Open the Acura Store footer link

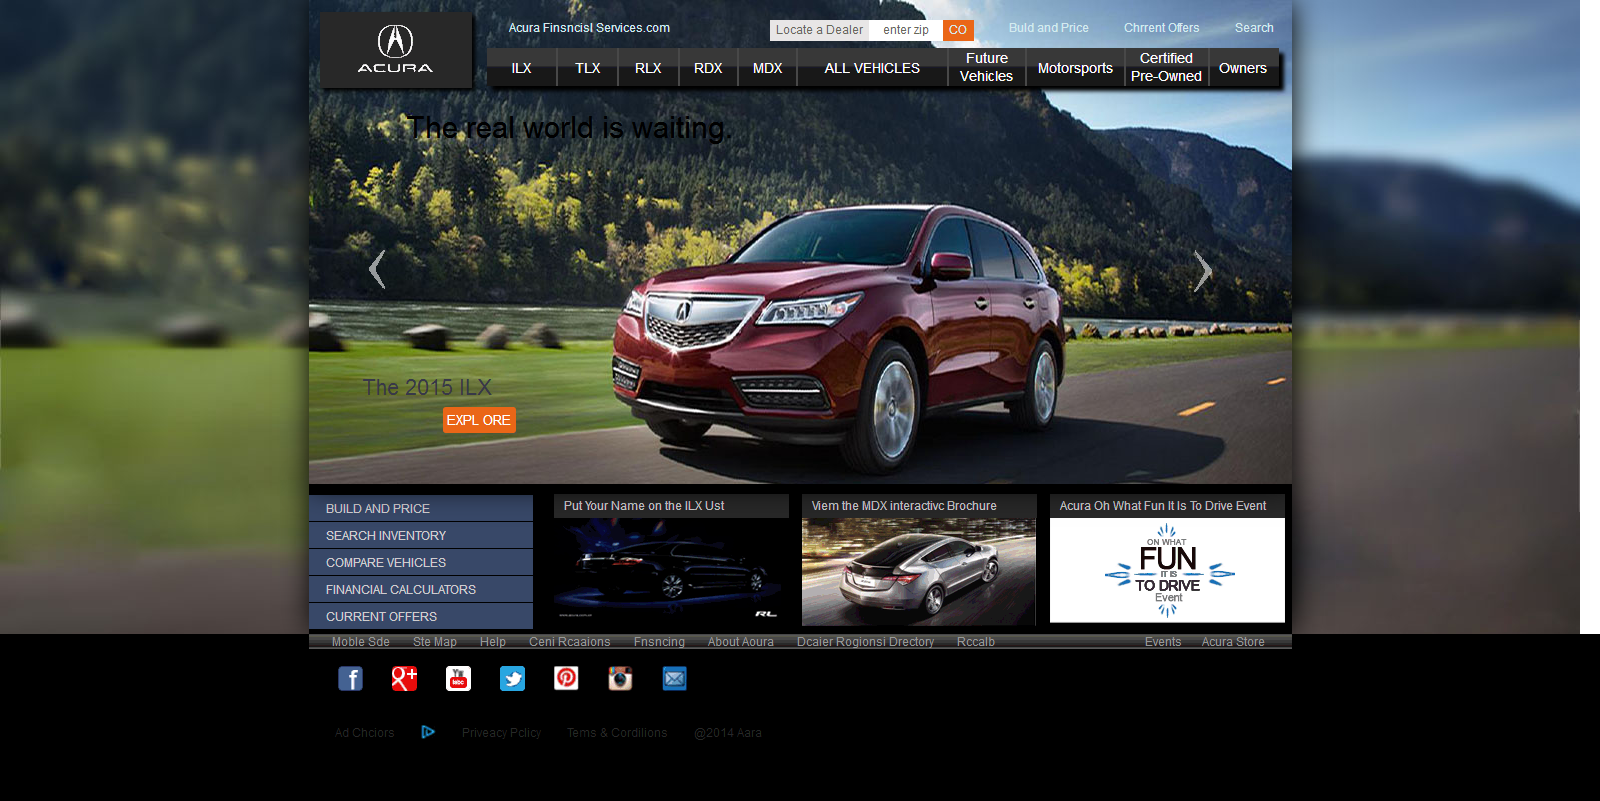pyautogui.click(x=1233, y=642)
